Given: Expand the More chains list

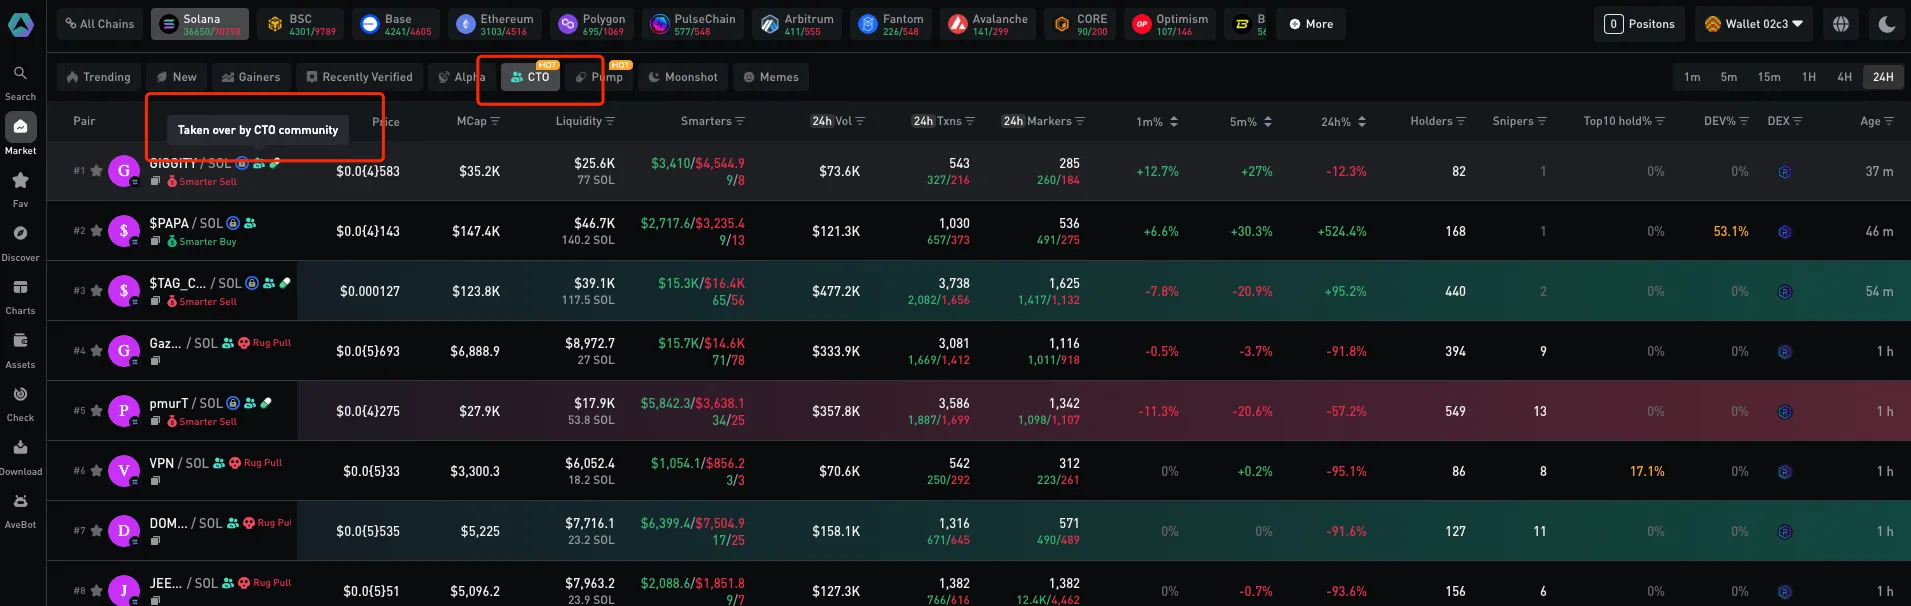Looking at the screenshot, I should pyautogui.click(x=1310, y=24).
